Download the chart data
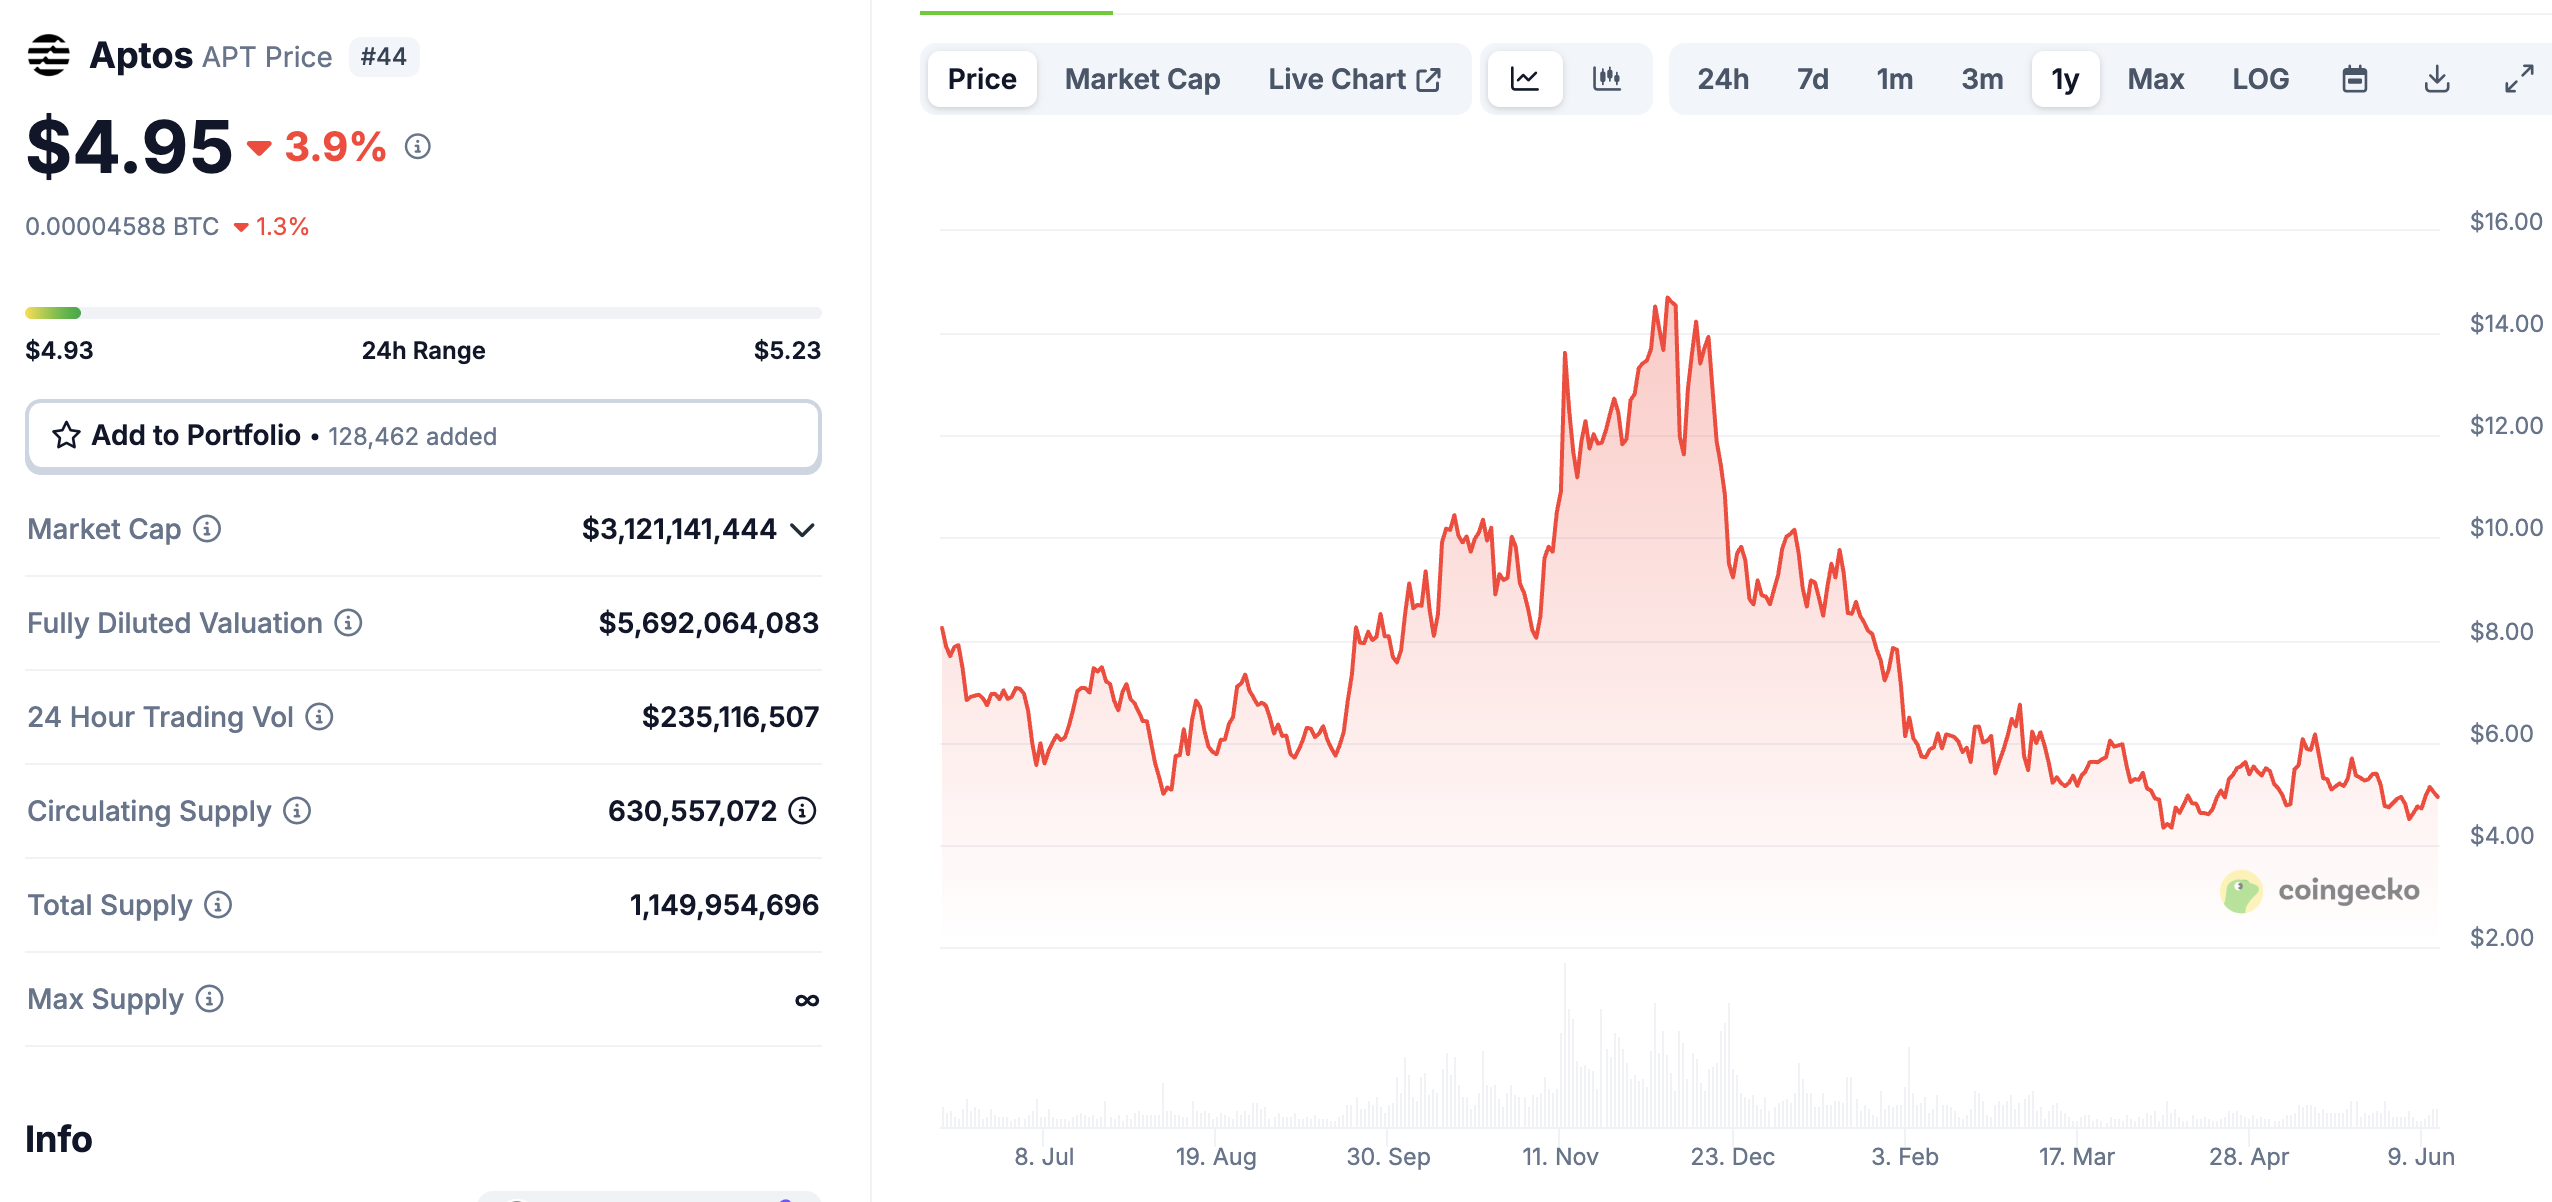This screenshot has height=1202, width=2552. 2437,78
